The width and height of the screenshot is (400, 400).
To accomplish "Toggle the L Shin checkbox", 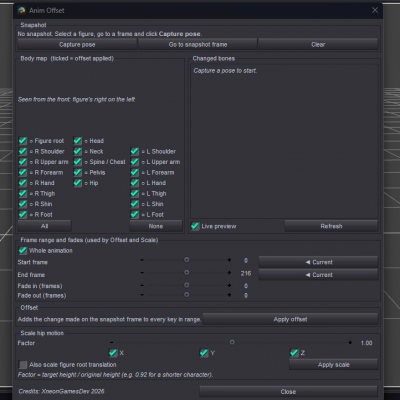I will [135, 204].
